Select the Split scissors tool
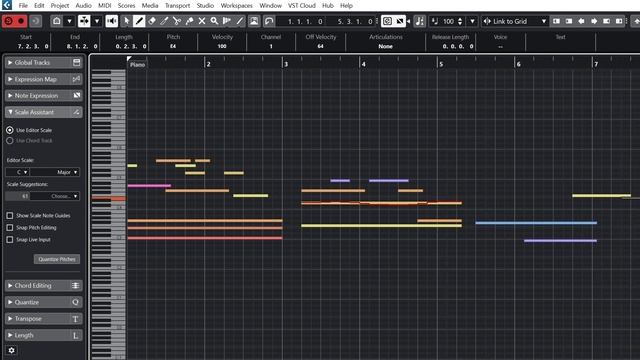This screenshot has width=640, height=360. click(x=177, y=21)
